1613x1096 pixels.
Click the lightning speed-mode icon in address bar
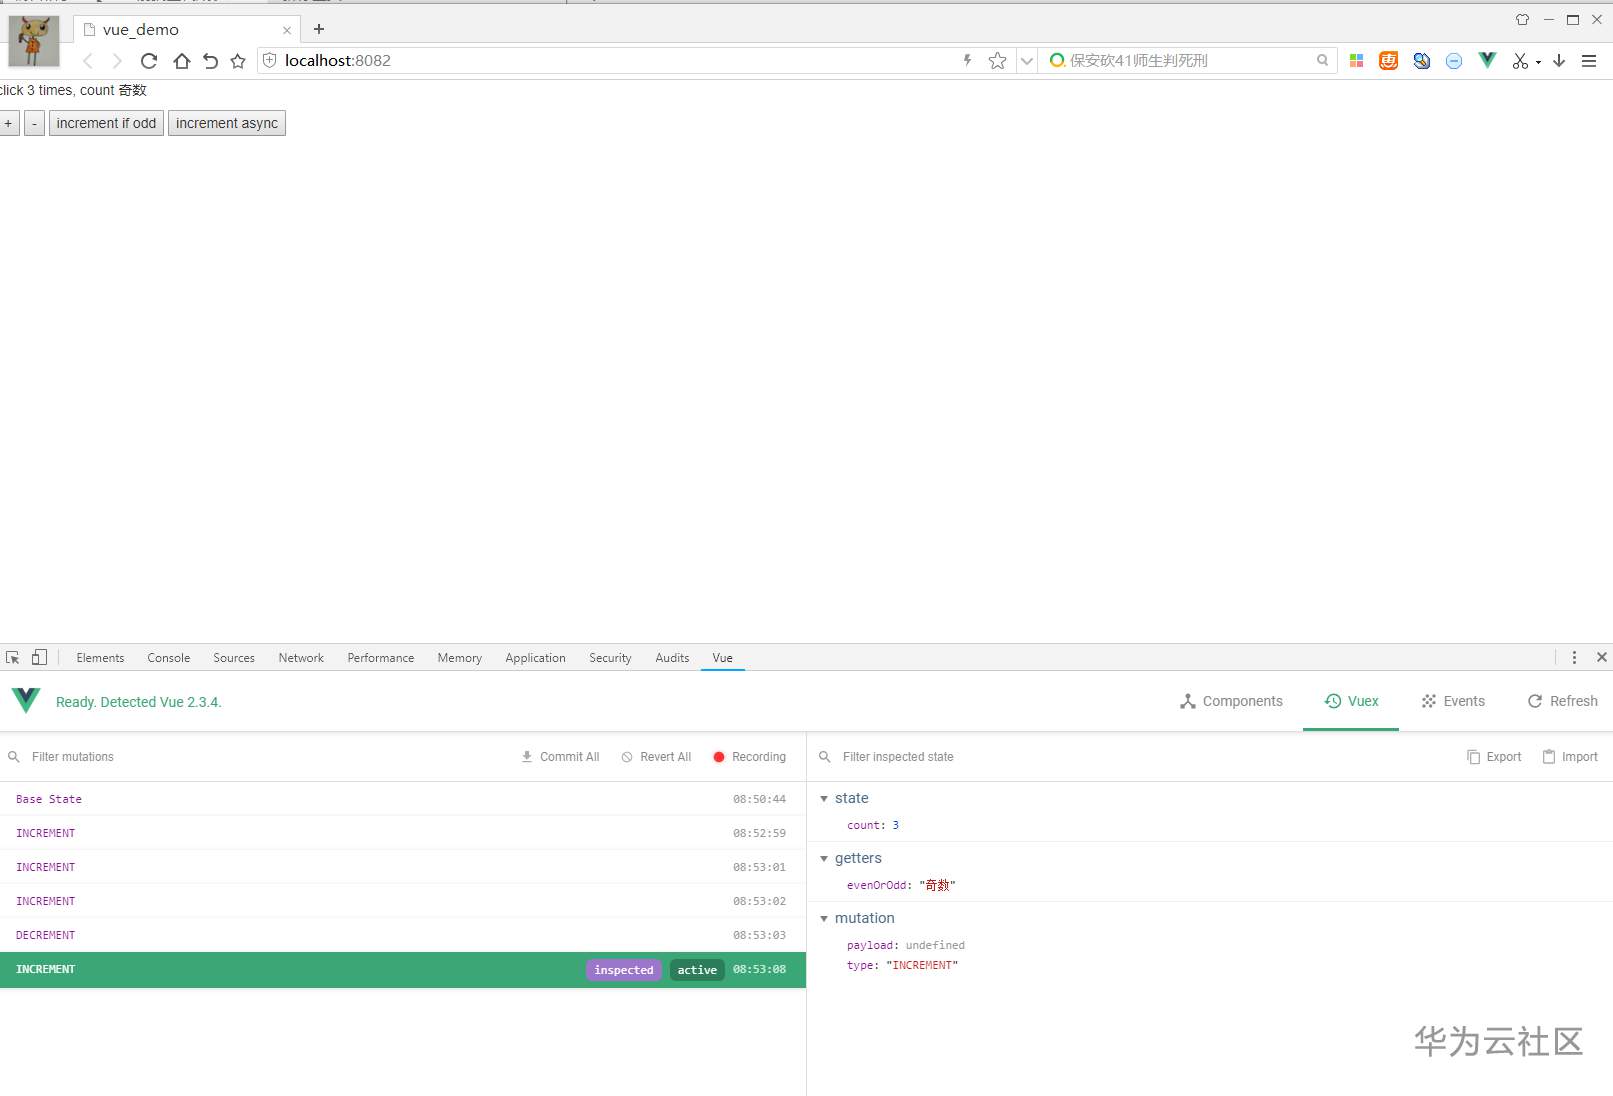(967, 60)
